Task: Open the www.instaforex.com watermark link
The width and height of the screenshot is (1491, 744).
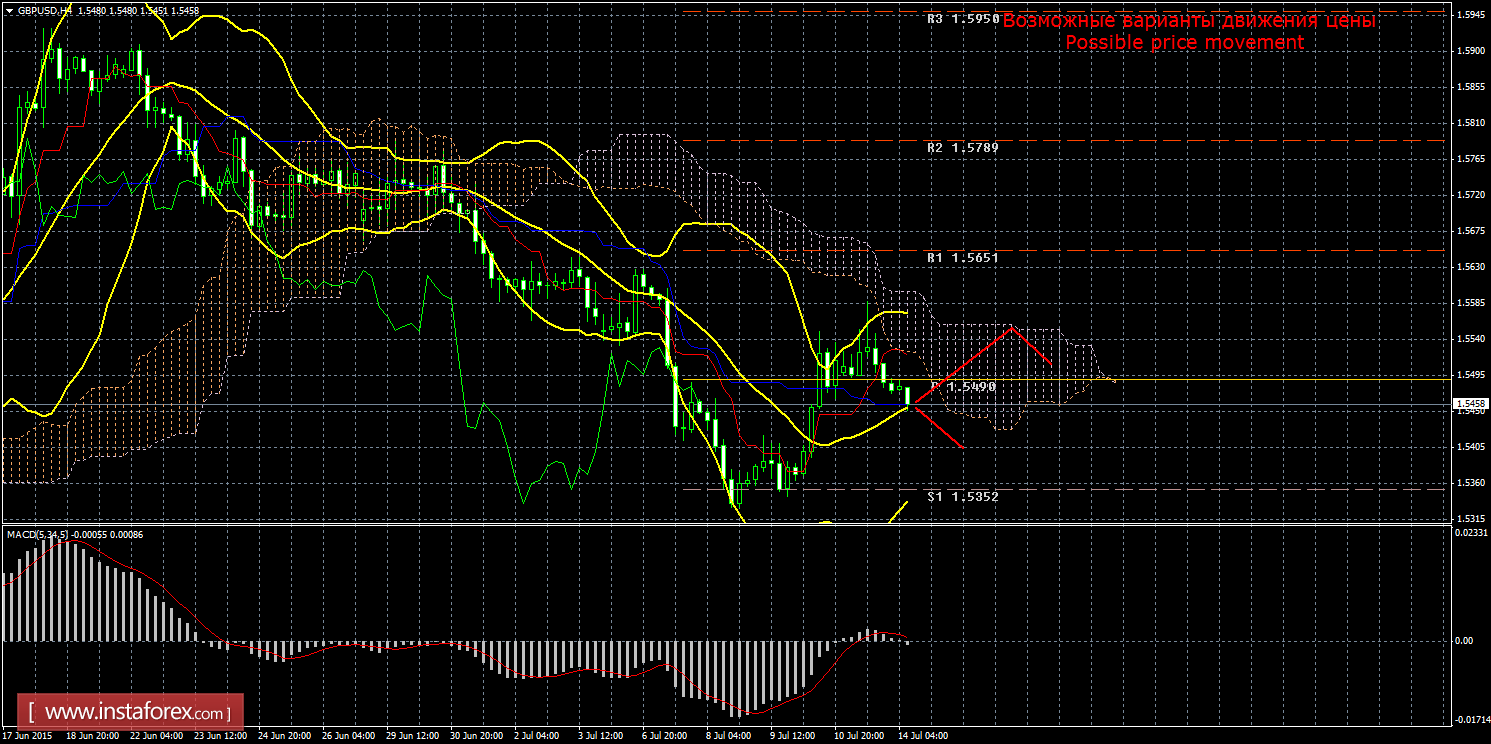Action: (x=137, y=713)
